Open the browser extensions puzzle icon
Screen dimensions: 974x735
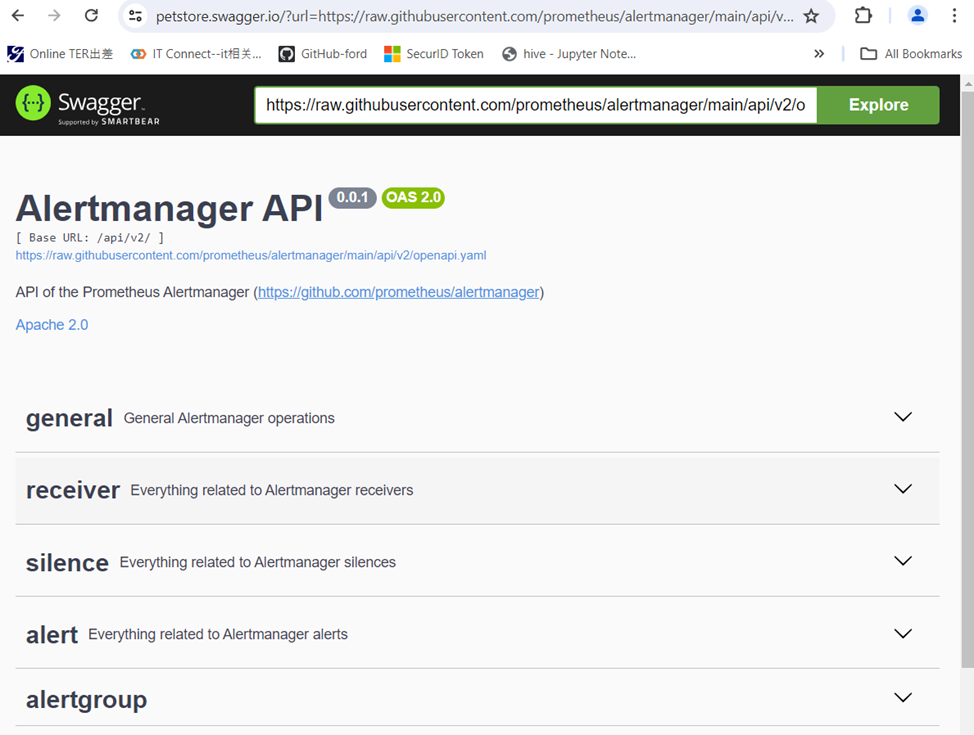pos(863,16)
